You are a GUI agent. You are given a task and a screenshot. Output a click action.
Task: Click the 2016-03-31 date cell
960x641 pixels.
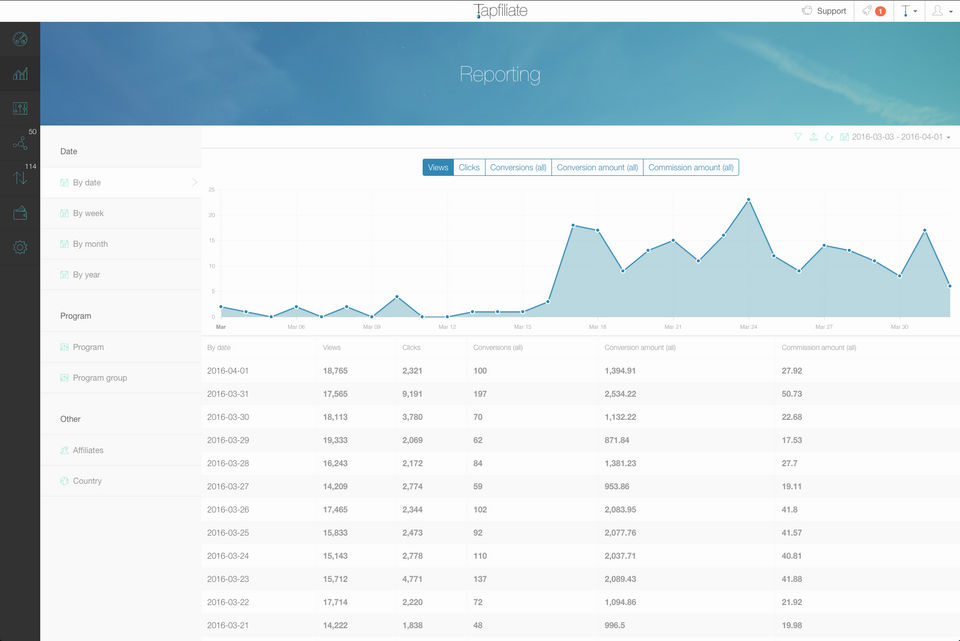(x=228, y=394)
